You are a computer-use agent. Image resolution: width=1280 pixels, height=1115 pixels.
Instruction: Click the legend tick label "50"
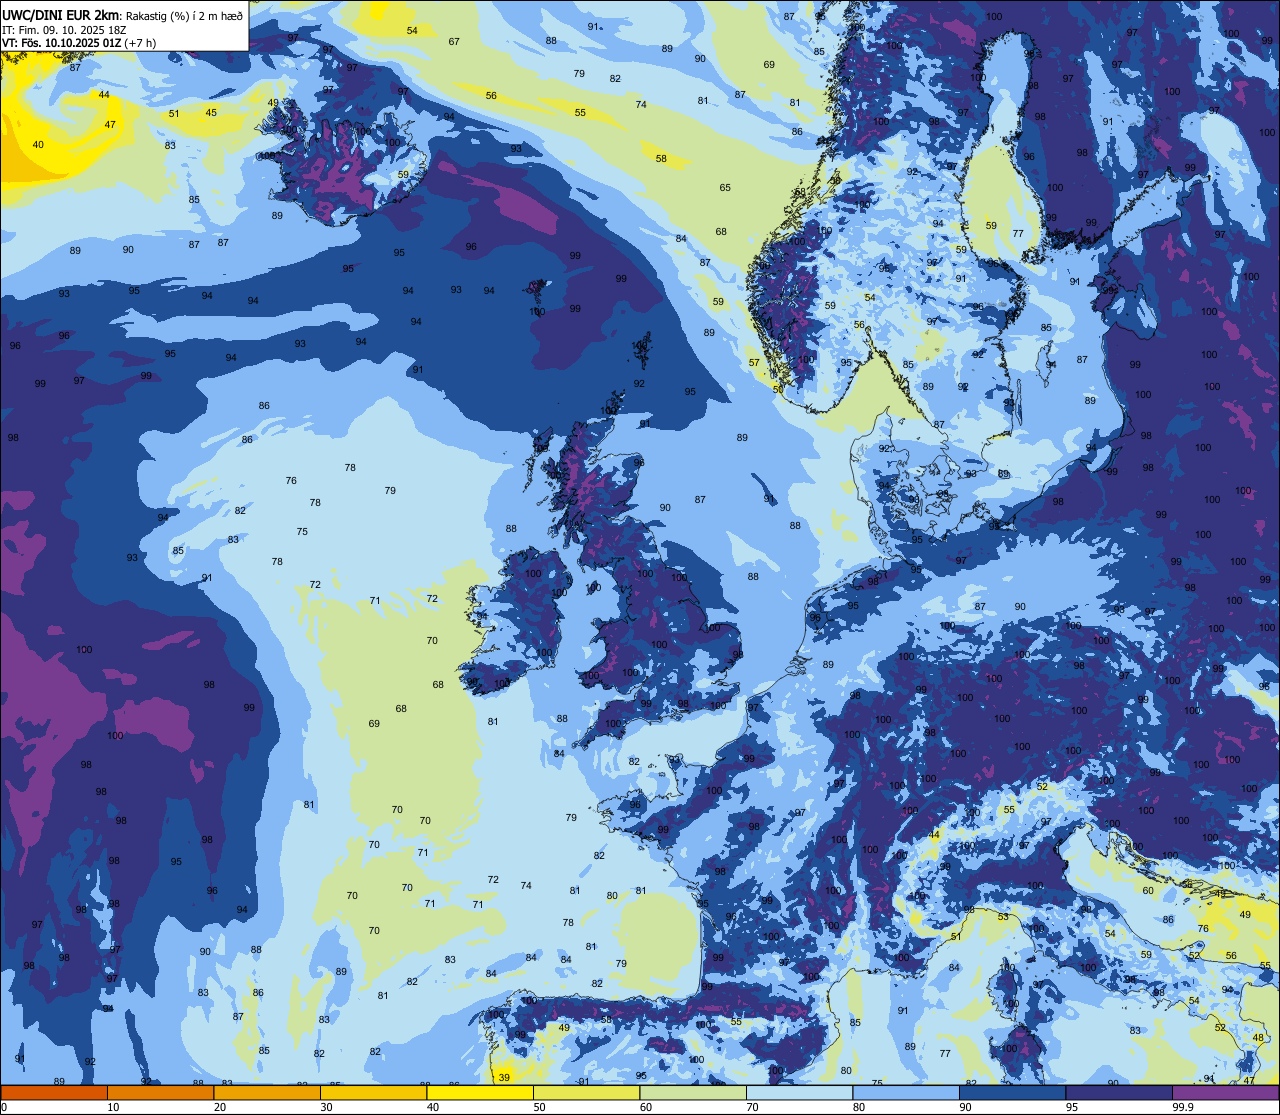click(539, 1107)
